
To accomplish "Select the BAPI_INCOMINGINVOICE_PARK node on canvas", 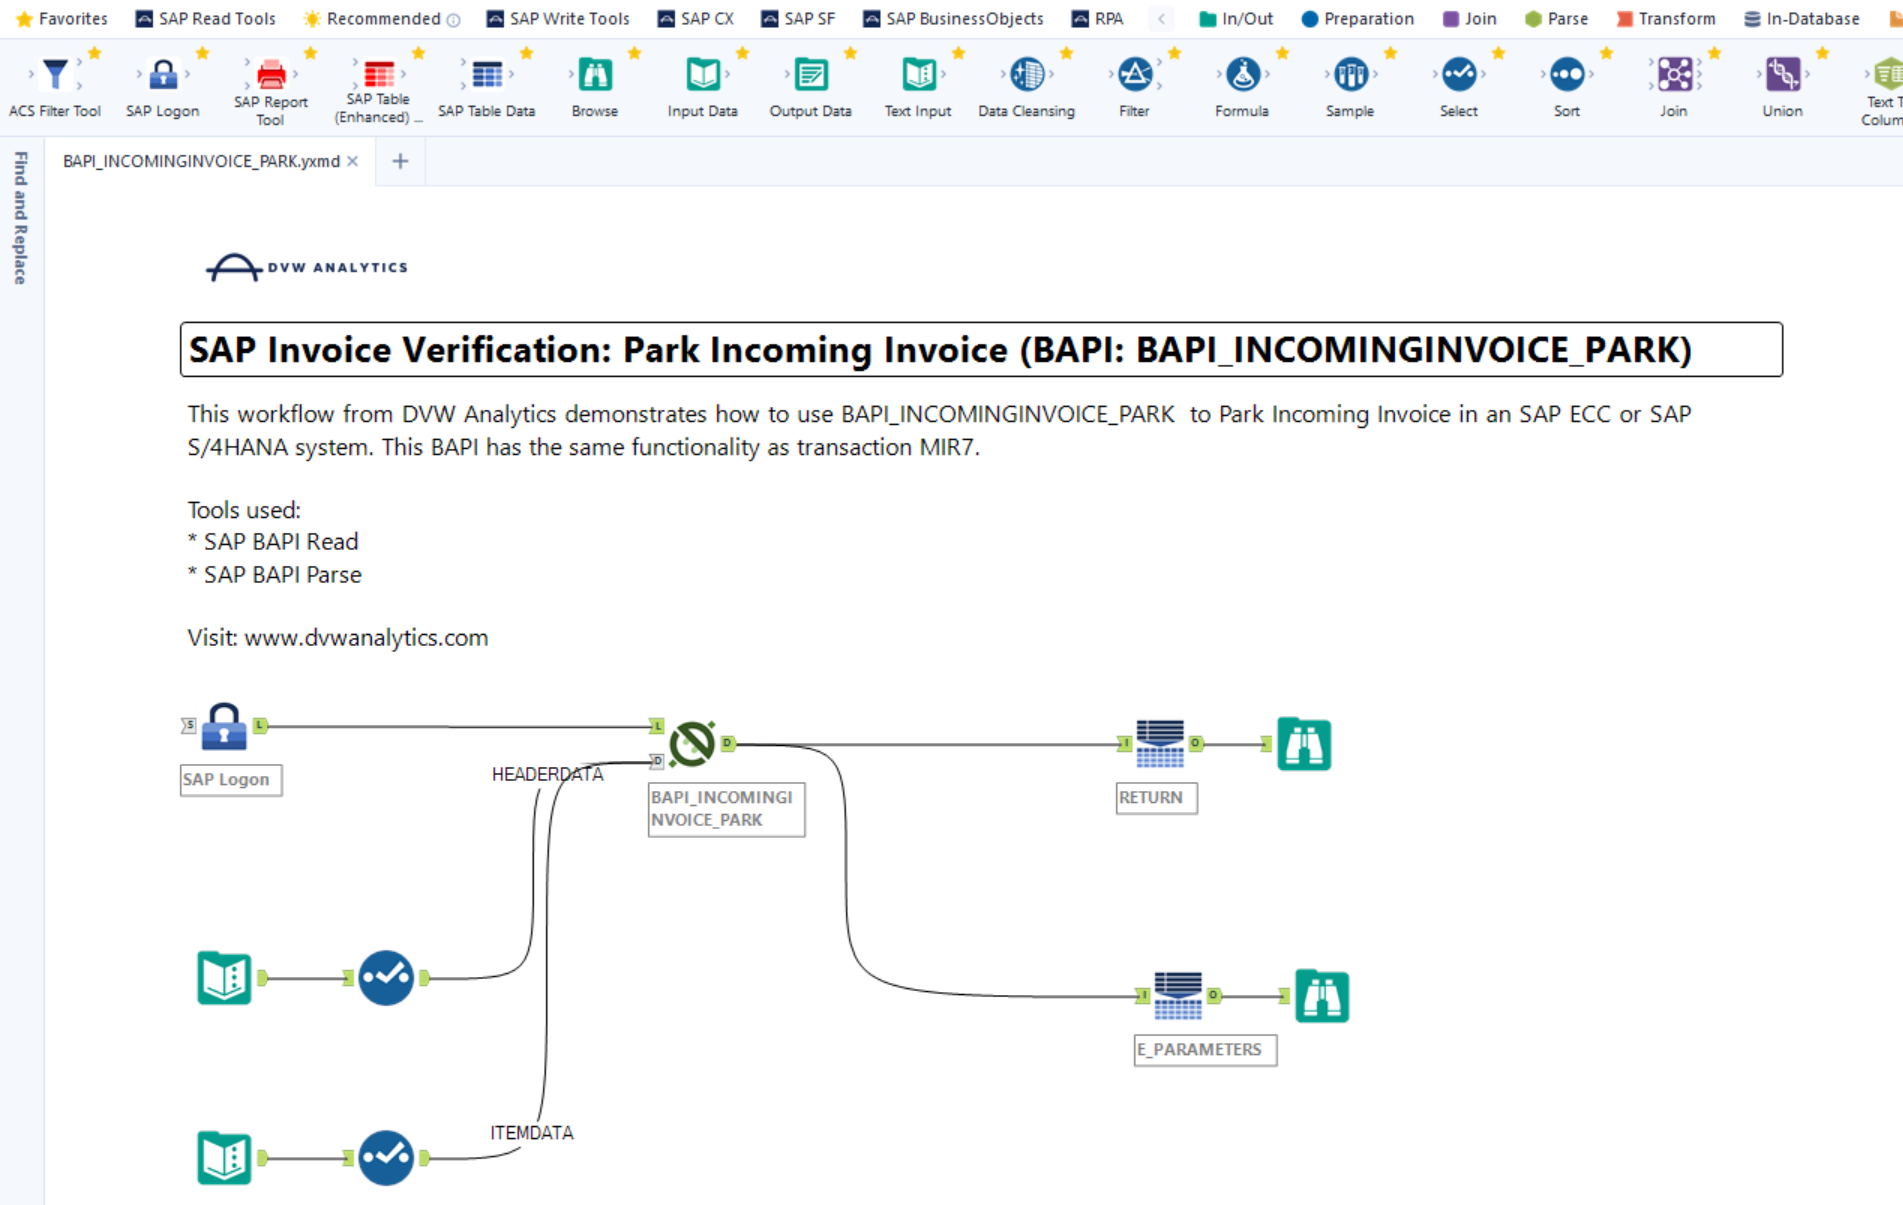I will point(692,743).
